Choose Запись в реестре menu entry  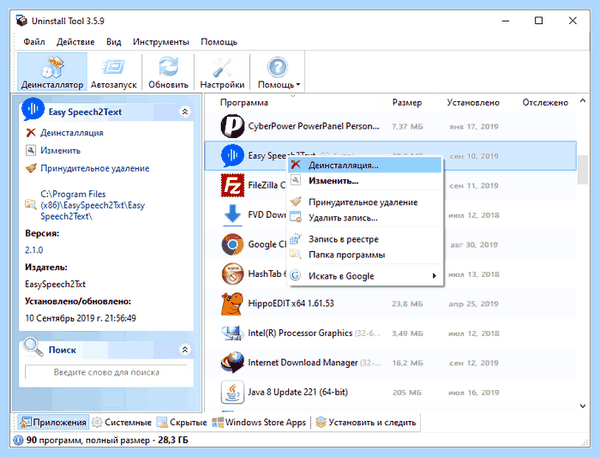[365, 239]
